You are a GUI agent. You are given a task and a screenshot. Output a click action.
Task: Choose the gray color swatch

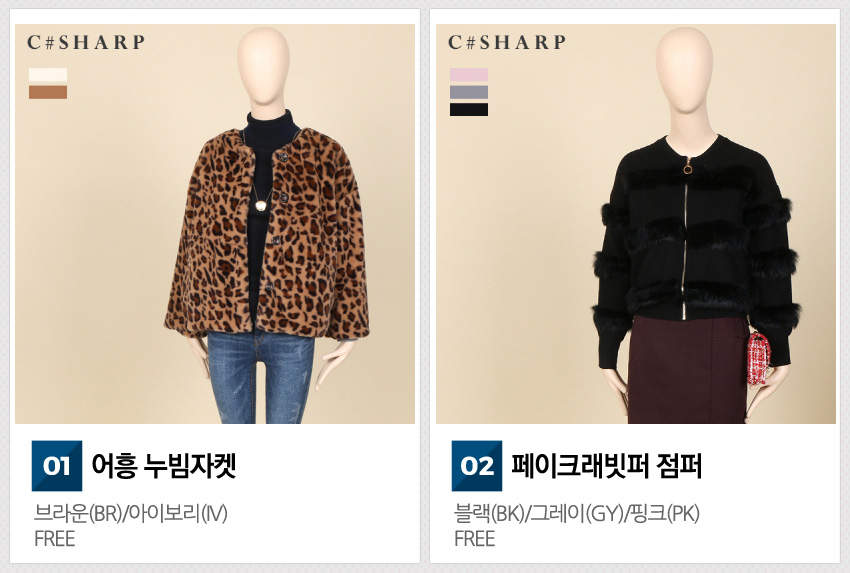pyautogui.click(x=469, y=92)
